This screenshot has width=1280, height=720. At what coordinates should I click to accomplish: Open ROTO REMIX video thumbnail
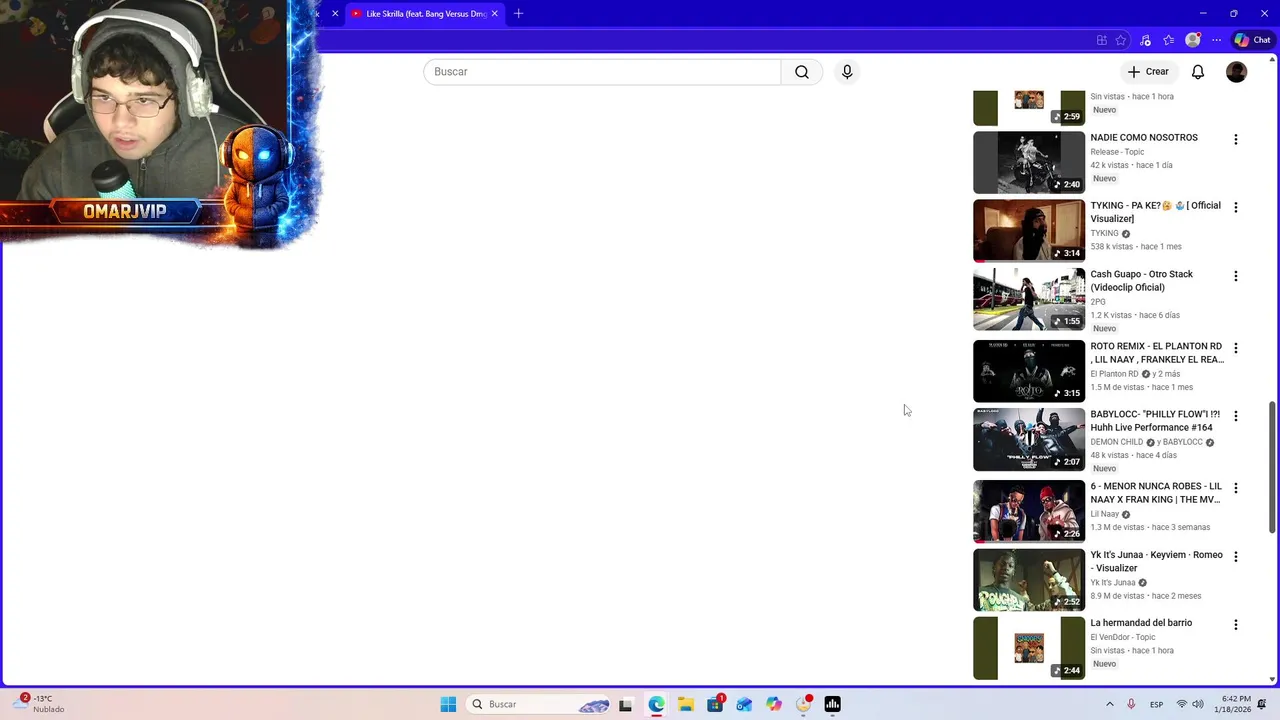[x=1029, y=371]
